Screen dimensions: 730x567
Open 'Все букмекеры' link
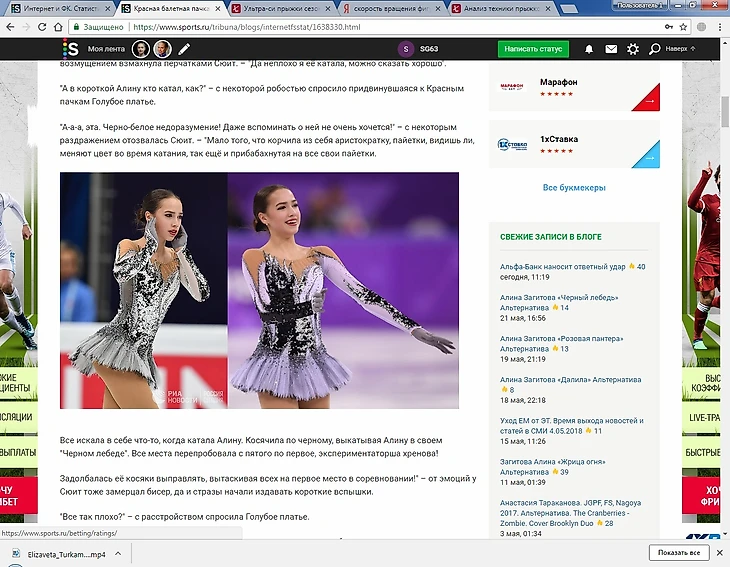tap(574, 188)
